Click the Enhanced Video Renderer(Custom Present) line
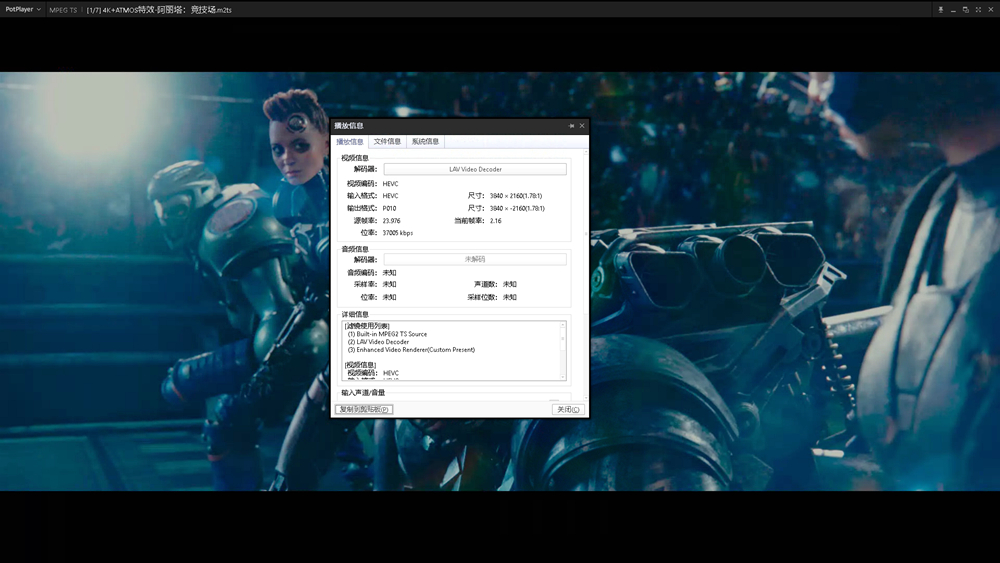Screen dimensions: 1000x563 click(x=411, y=349)
